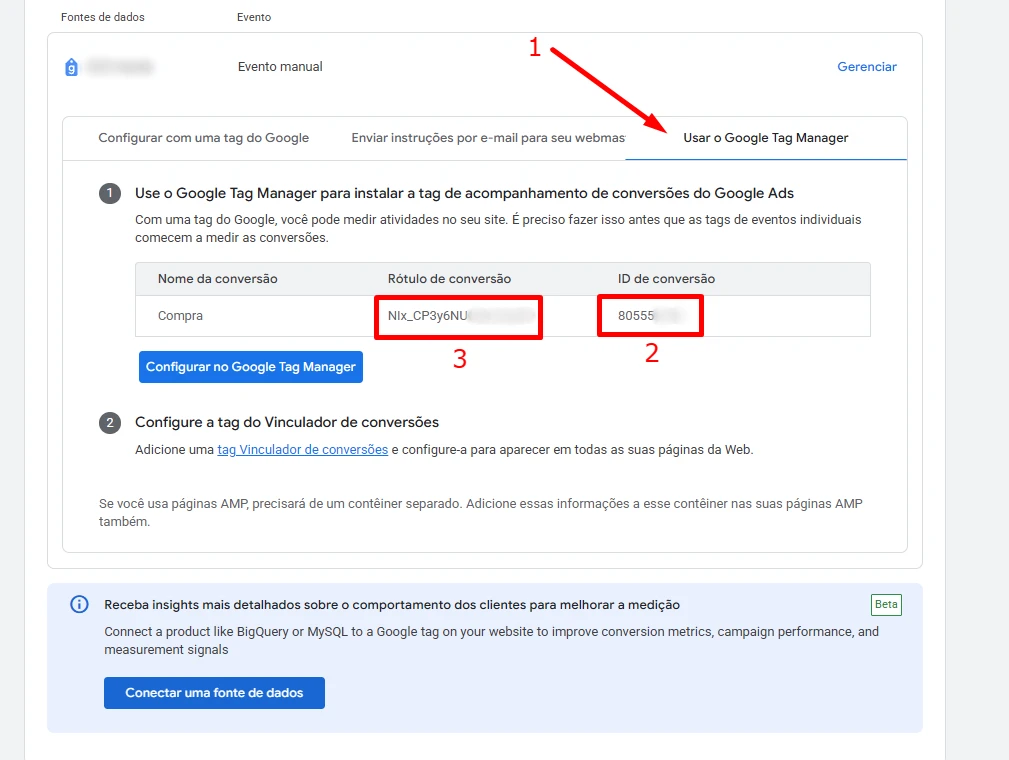This screenshot has width=1009, height=760.
Task: Click 'Configurar no Google Tag Manager' button
Action: 251,367
